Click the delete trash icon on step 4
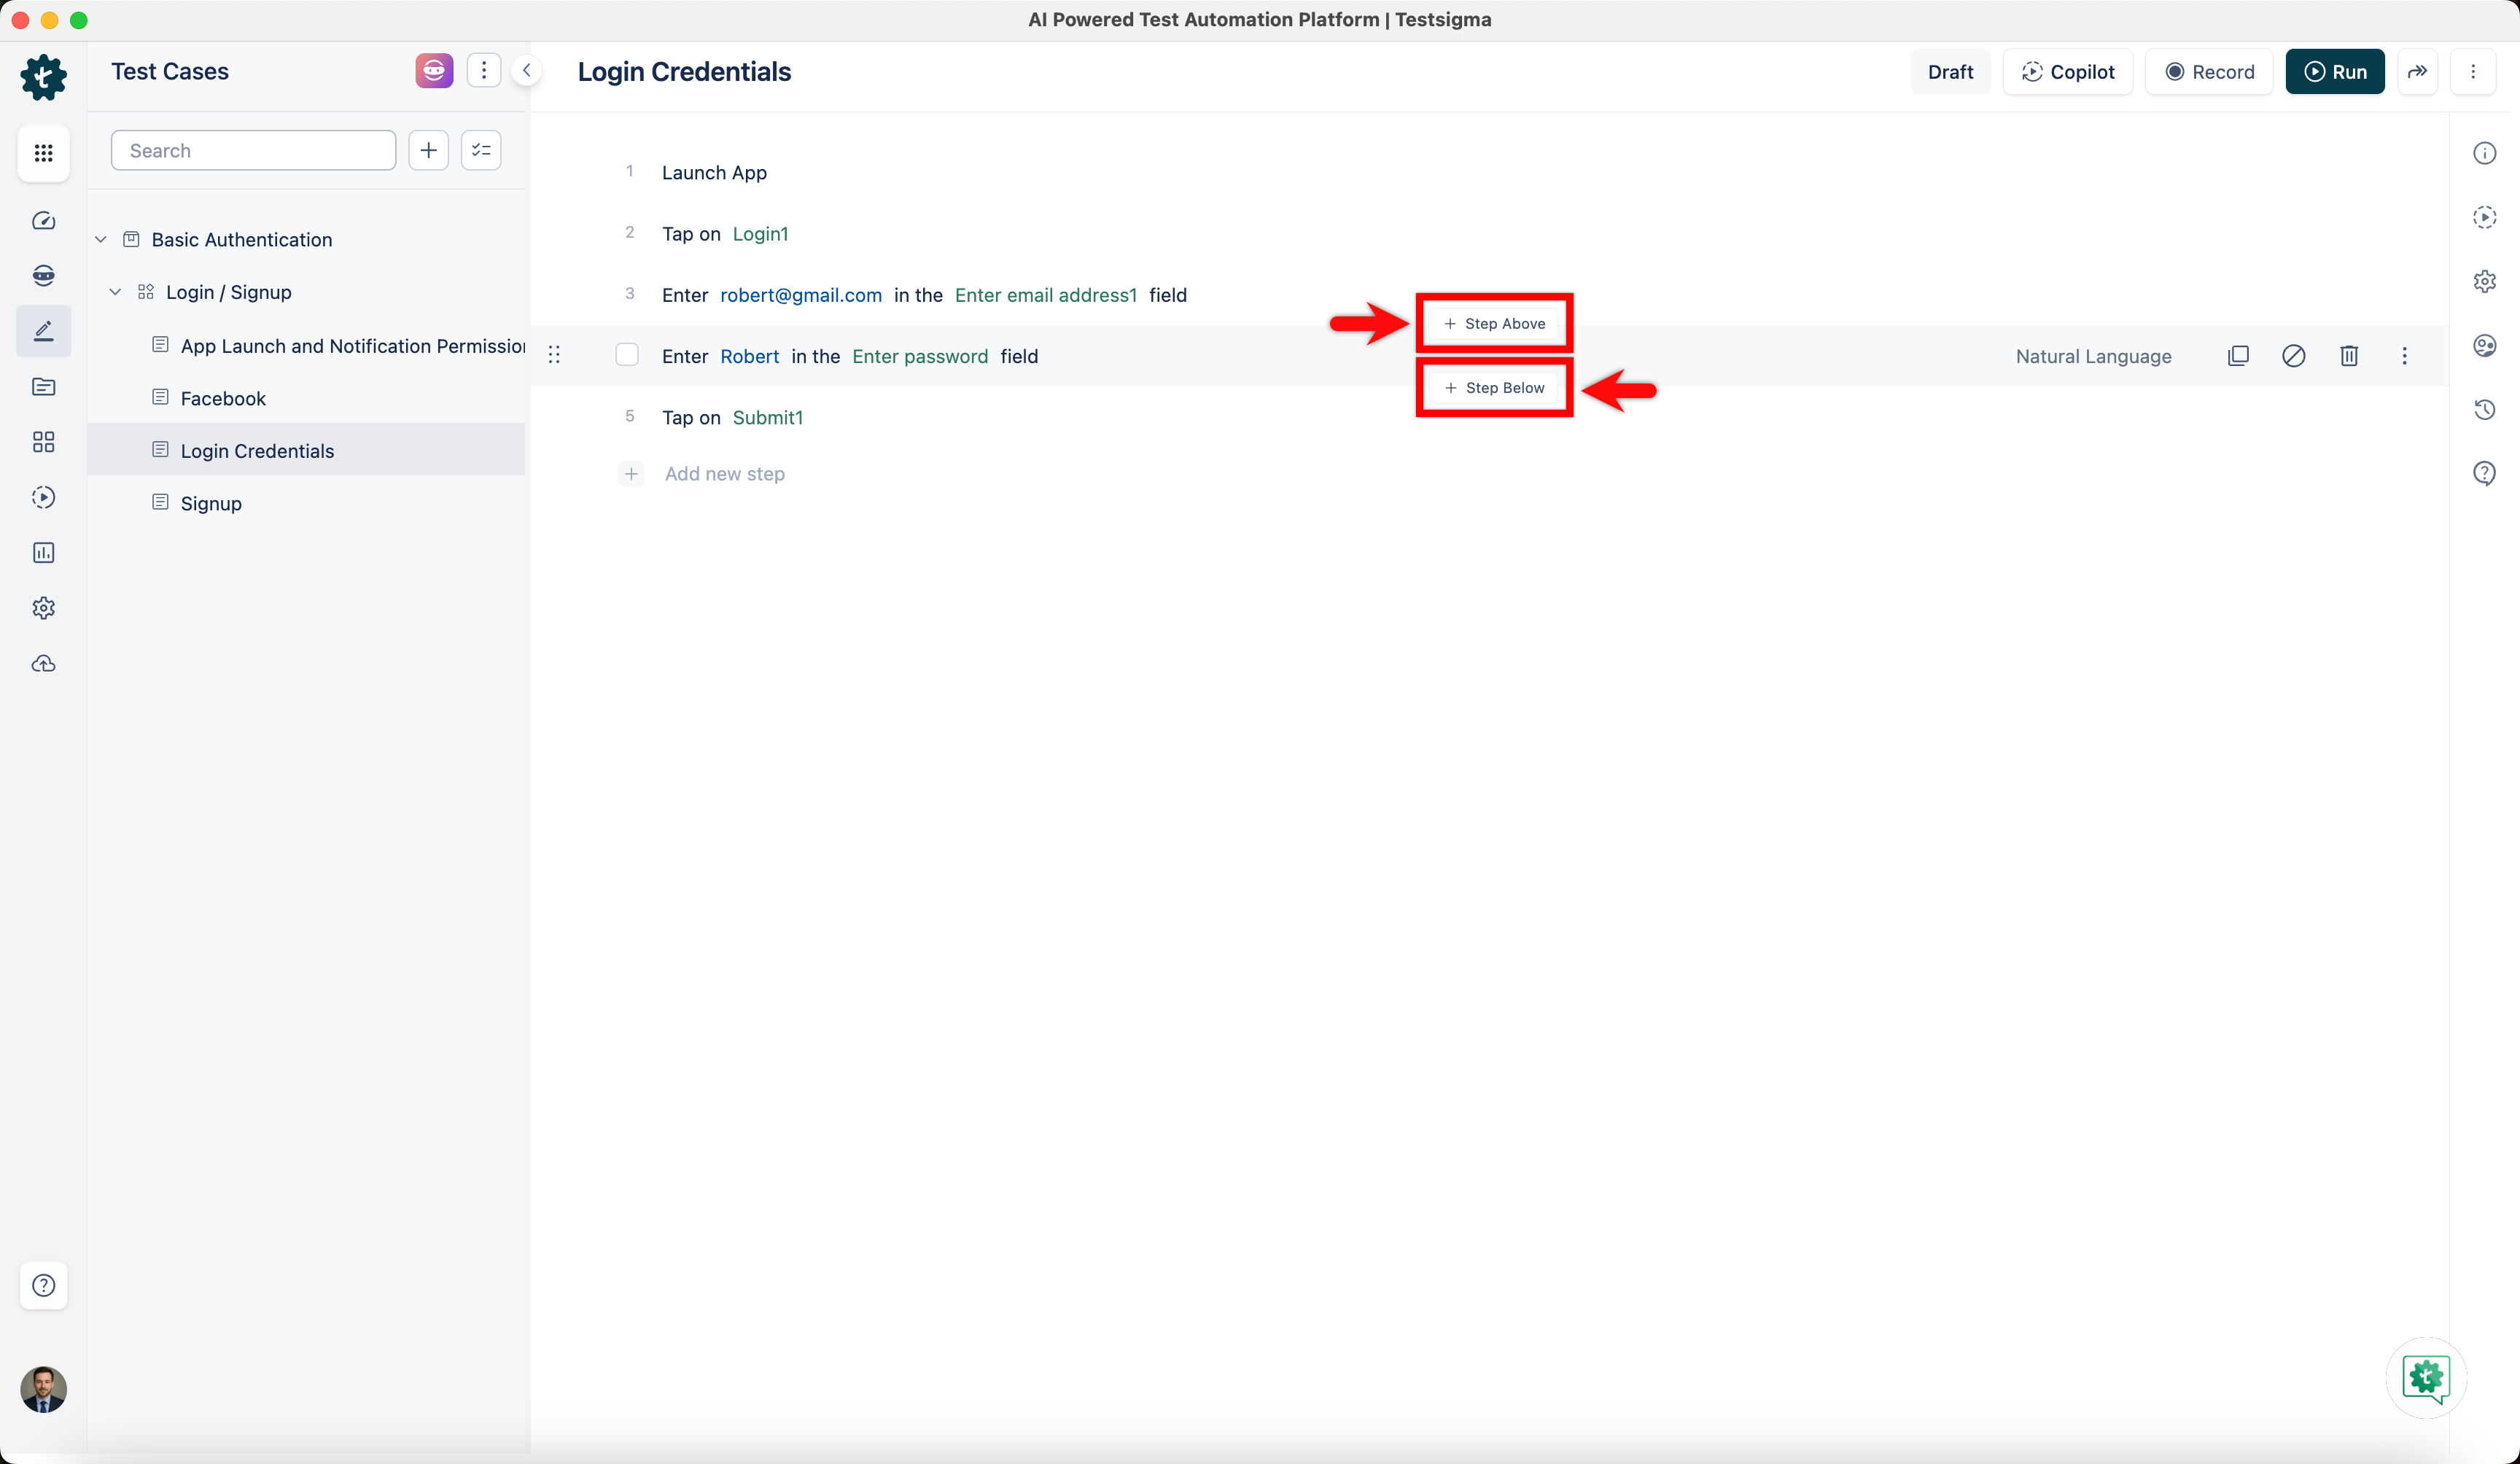This screenshot has height=1464, width=2520. pos(2348,356)
